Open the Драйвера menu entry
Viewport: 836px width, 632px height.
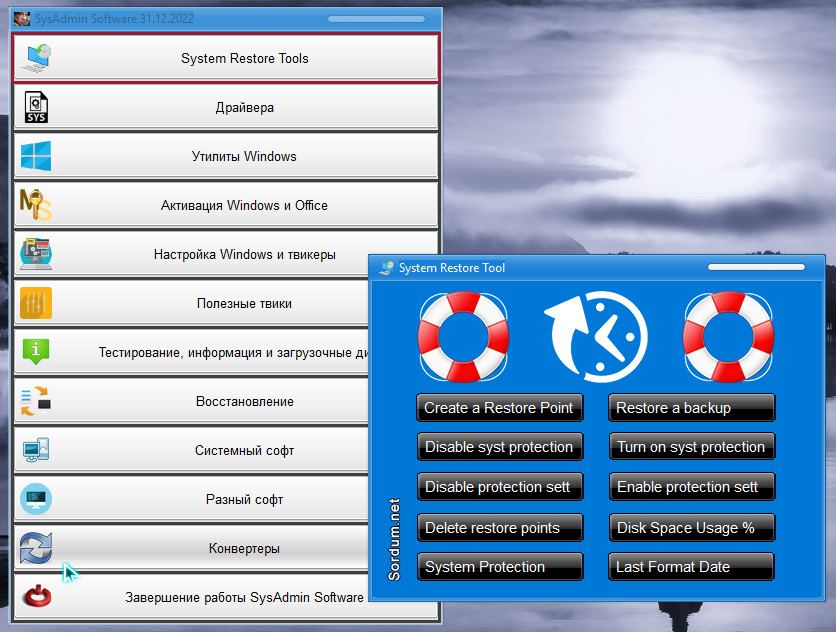click(244, 107)
